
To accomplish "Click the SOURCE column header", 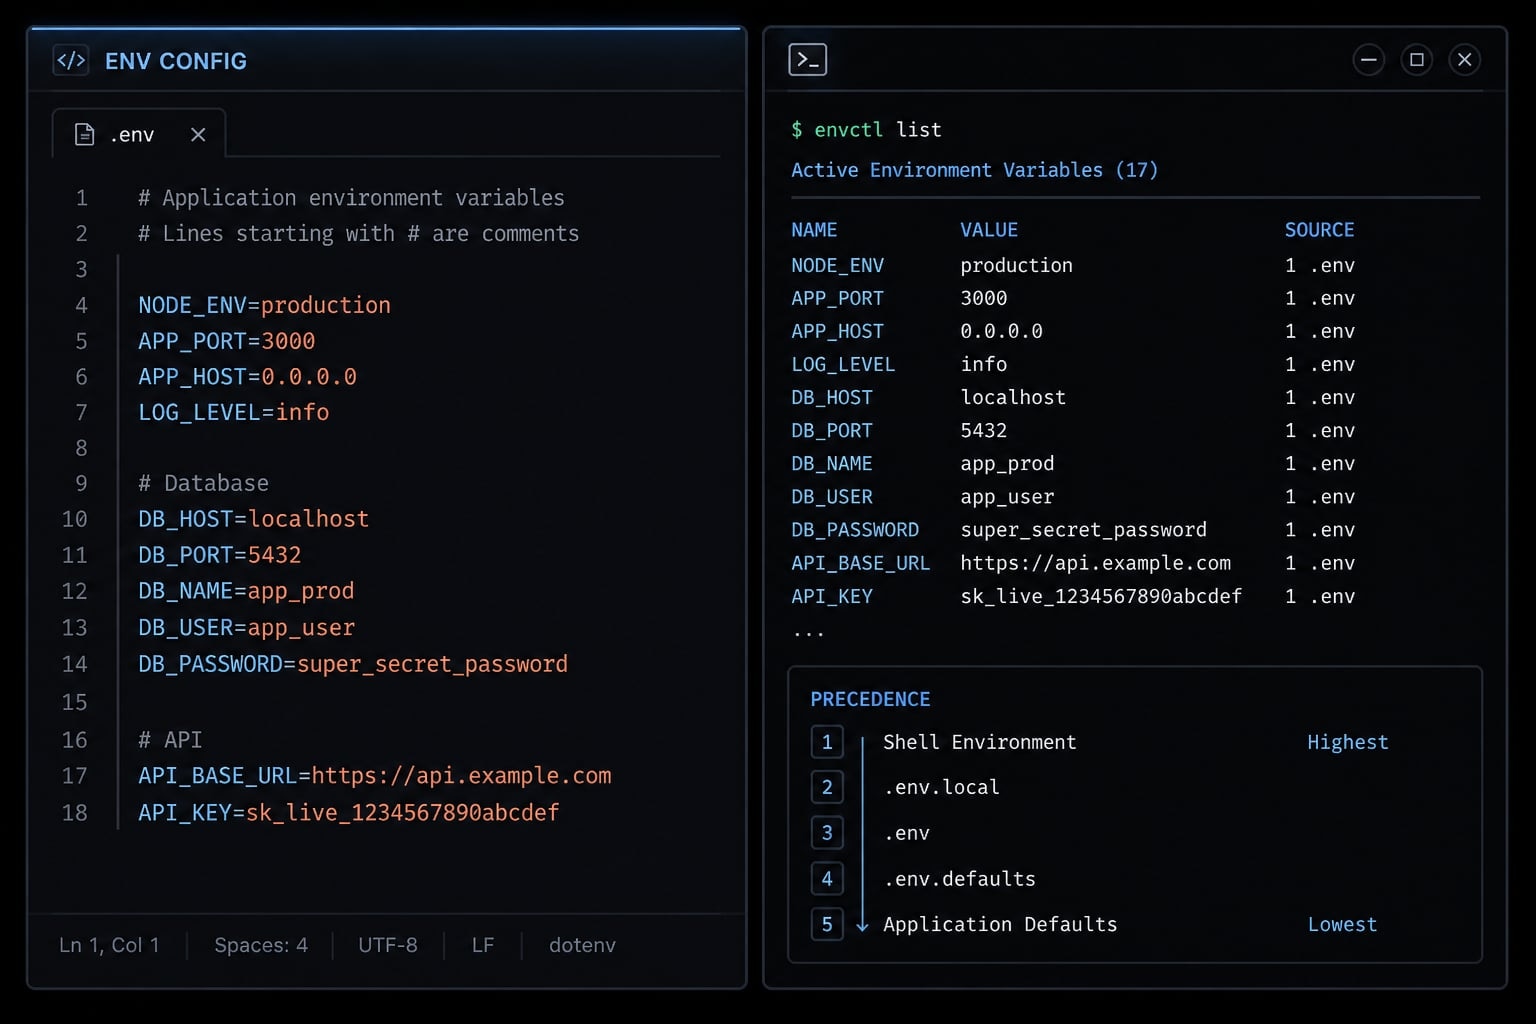I will point(1320,230).
